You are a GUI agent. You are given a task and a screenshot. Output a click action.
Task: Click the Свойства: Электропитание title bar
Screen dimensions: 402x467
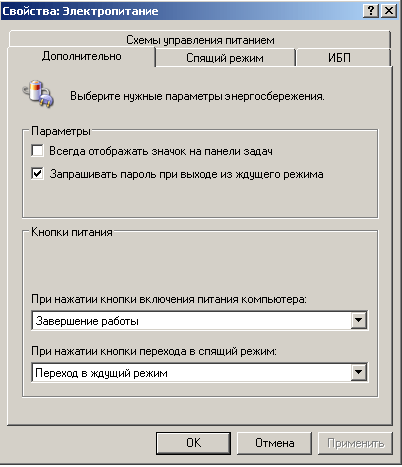182,11
